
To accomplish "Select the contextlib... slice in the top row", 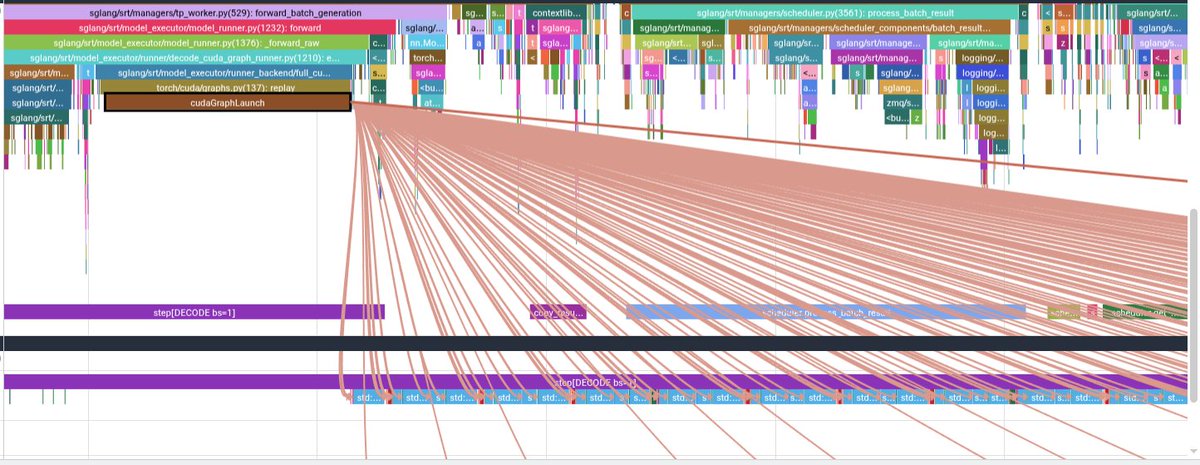I will pos(558,13).
